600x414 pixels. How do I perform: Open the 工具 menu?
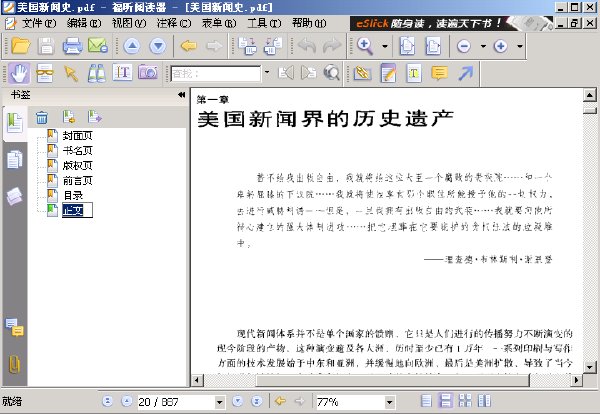coord(264,23)
